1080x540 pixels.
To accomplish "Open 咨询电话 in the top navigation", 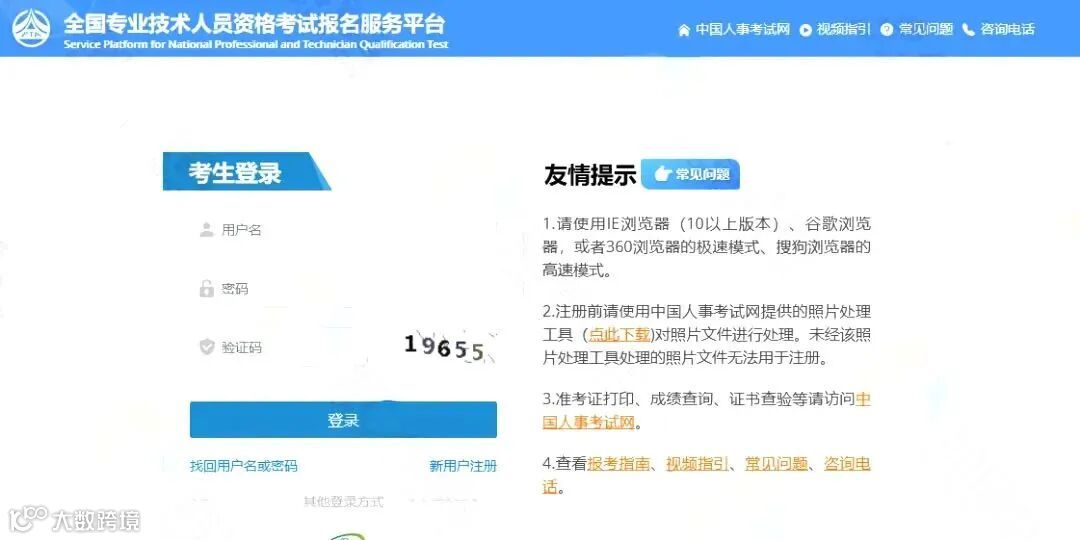I will (x=1007, y=29).
